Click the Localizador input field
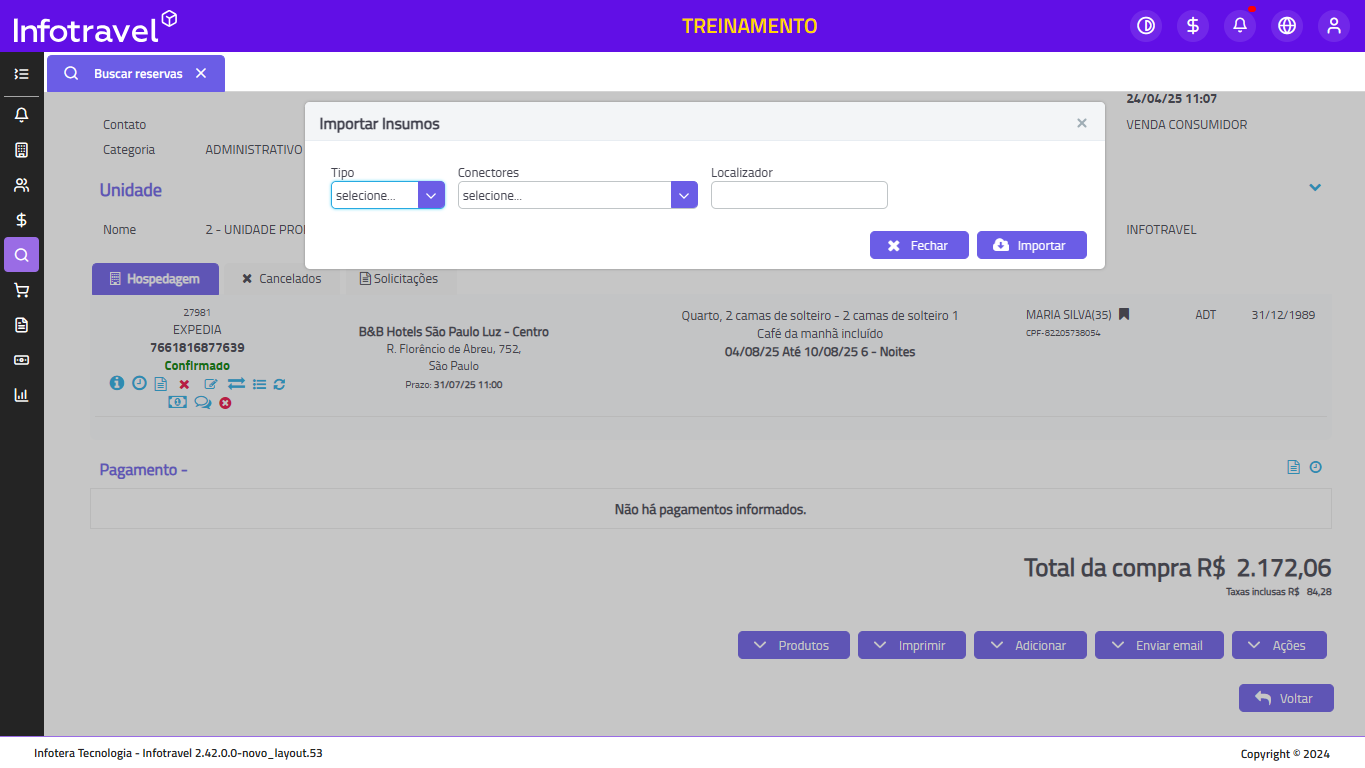The width and height of the screenshot is (1365, 768). pos(799,195)
